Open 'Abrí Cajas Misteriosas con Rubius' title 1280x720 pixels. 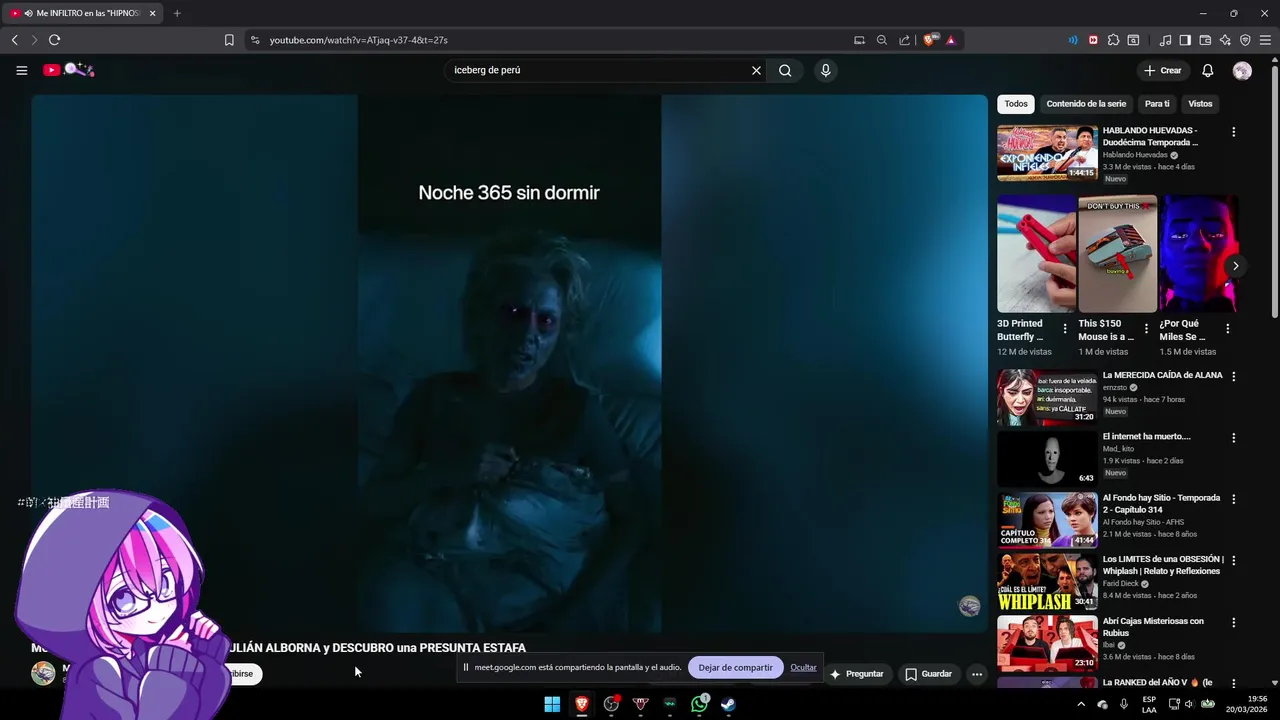coord(1153,627)
